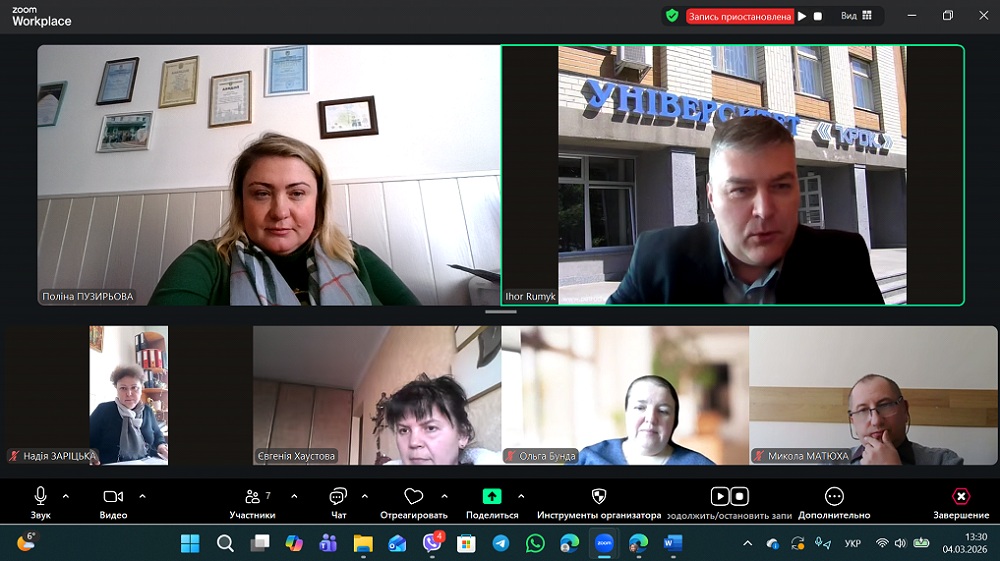Expand video options arrow beside Видео
Viewport: 1000px width, 561px height.
pos(142,496)
